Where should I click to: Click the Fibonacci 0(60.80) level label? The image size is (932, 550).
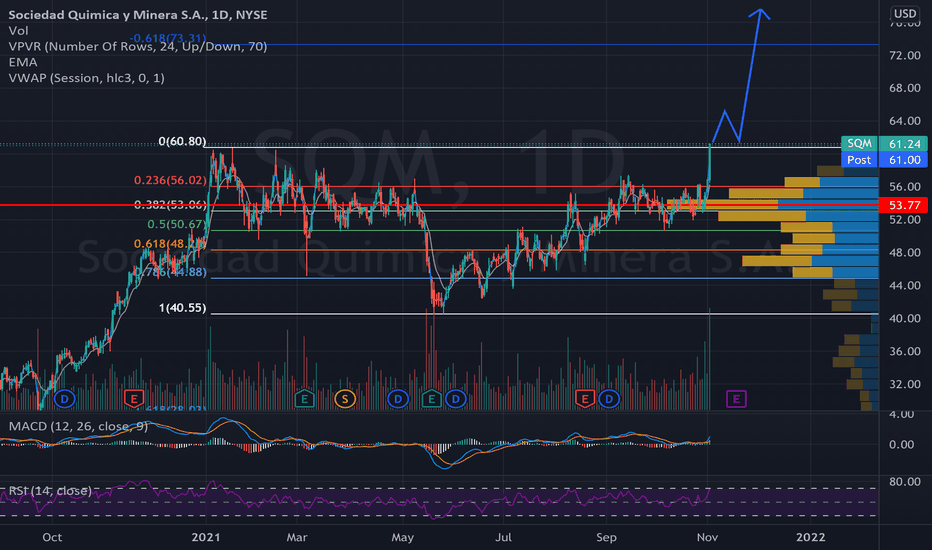pos(182,141)
